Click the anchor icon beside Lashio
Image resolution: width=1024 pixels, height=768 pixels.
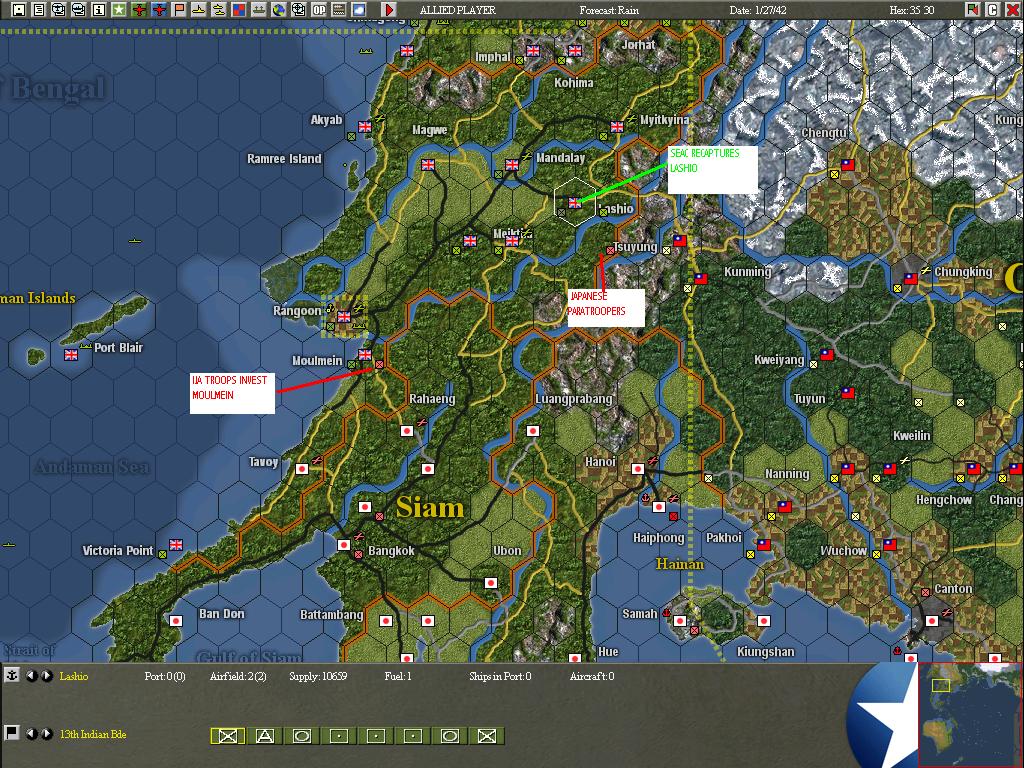(12, 675)
